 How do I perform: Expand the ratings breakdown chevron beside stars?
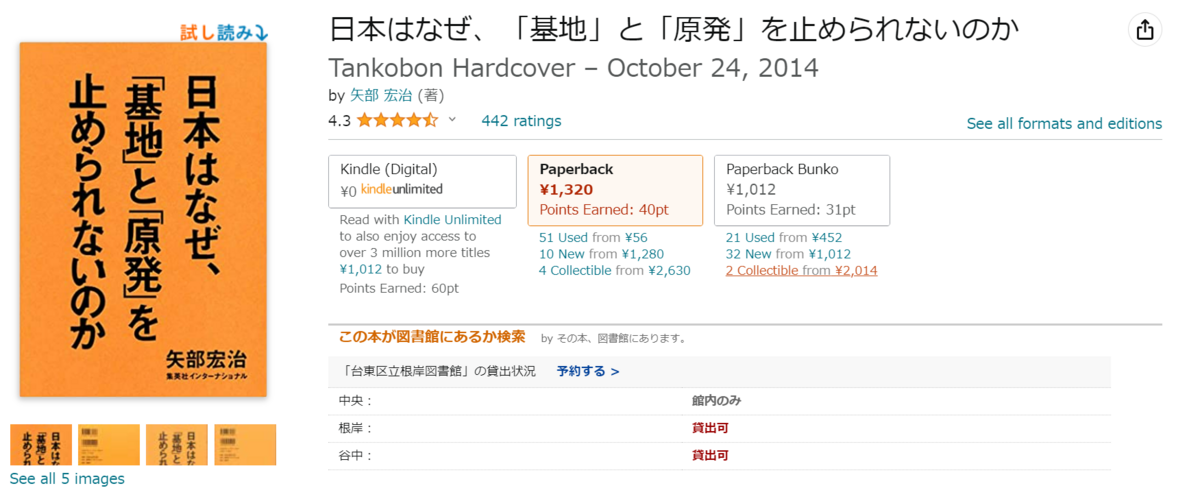pos(452,120)
